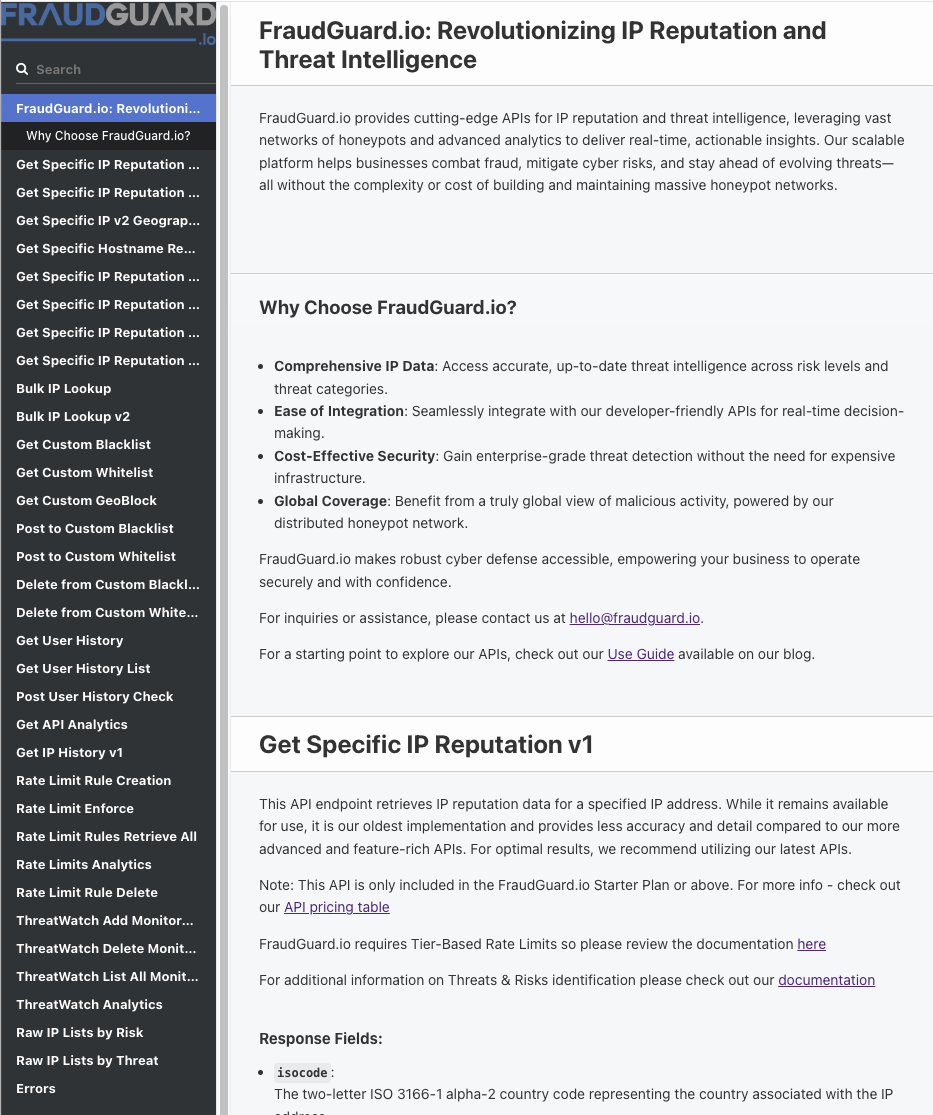Image resolution: width=933 pixels, height=1115 pixels.
Task: Select 'Why Choose FraudGuard.io?' sidebar subitem
Action: pyautogui.click(x=108, y=136)
